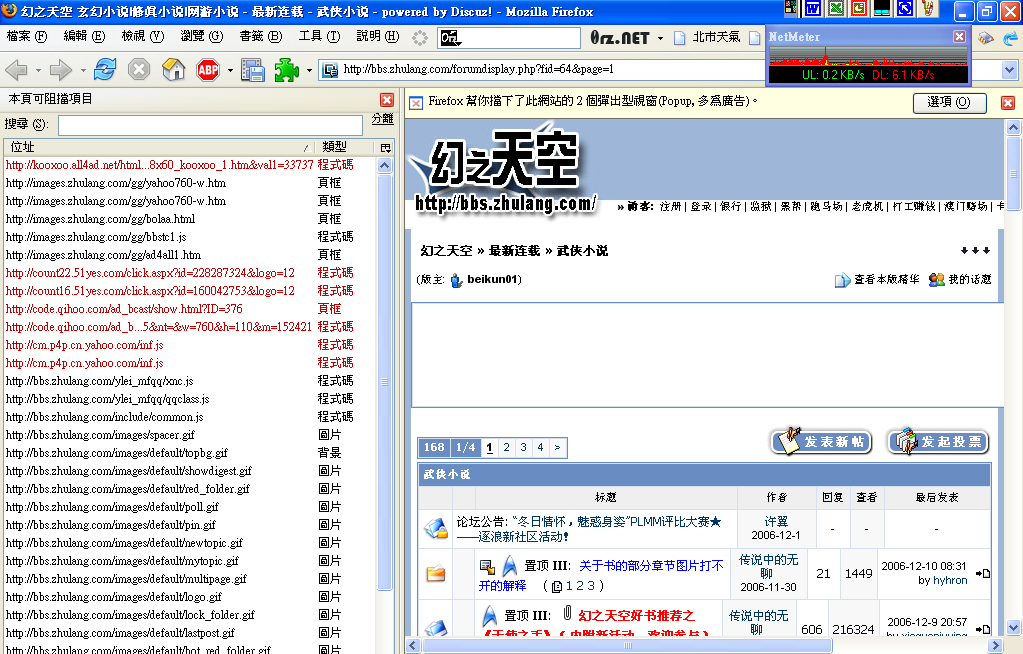The width and height of the screenshot is (1023, 654).
Task: Open the 0rz.NET toolbar dropdown
Action: click(660, 38)
